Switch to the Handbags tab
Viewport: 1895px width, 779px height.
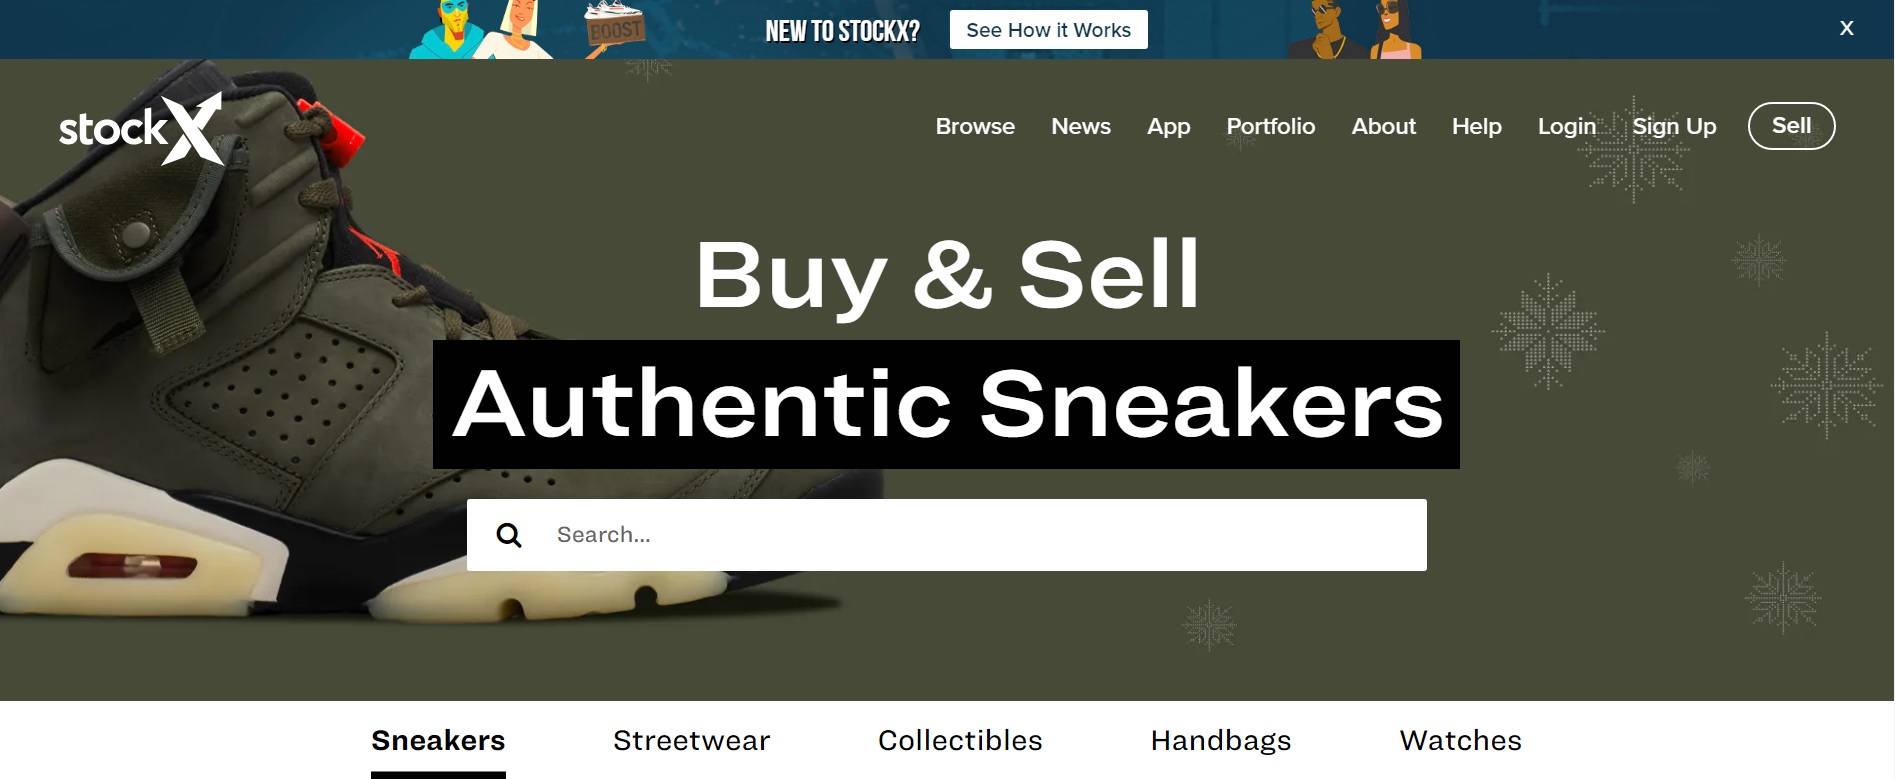point(1221,741)
